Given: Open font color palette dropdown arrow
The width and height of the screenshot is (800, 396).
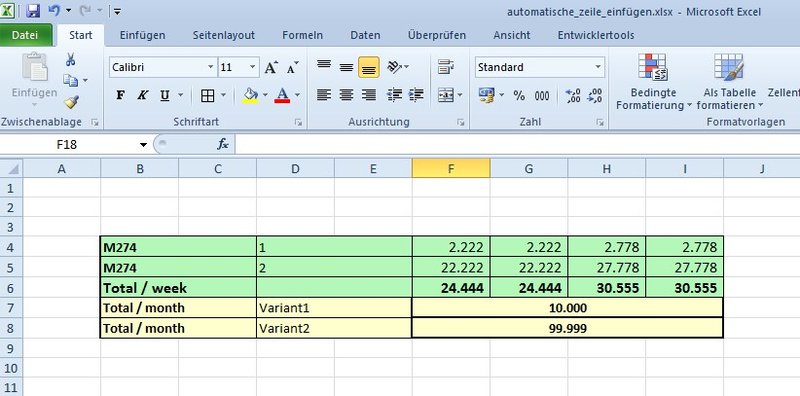Looking at the screenshot, I should coord(297,95).
